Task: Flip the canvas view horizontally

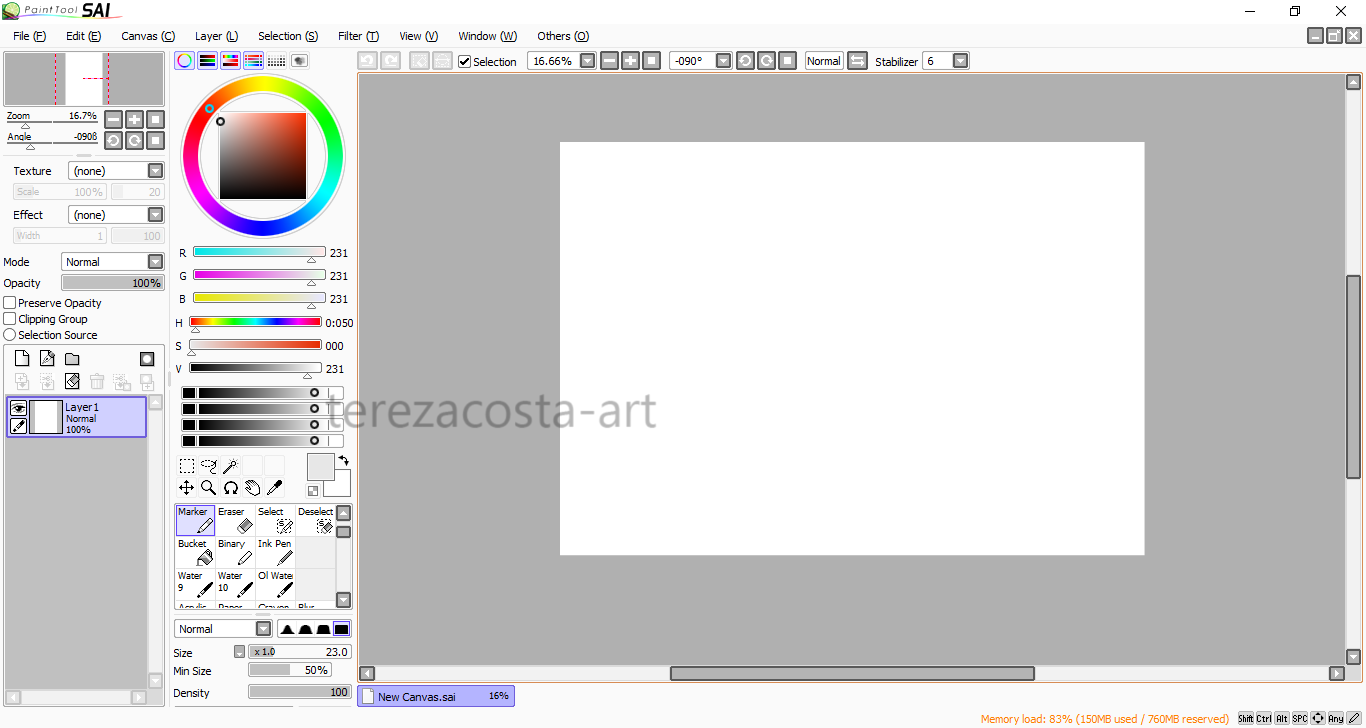Action: coord(857,61)
